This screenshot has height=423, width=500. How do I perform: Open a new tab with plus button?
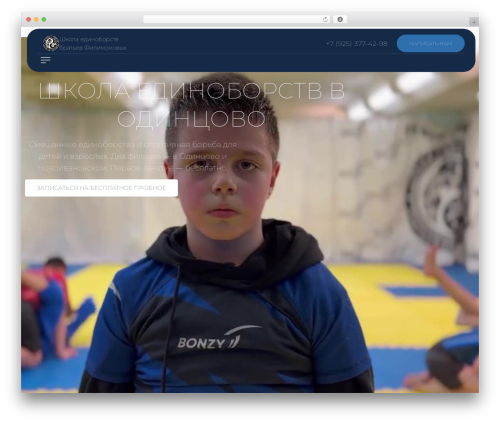(x=474, y=22)
